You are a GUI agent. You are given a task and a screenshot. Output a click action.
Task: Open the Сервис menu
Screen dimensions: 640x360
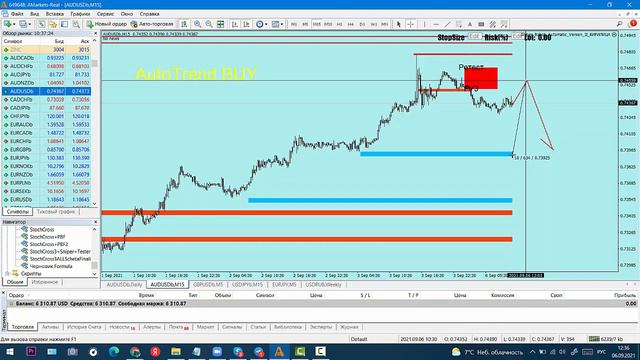[x=105, y=14]
